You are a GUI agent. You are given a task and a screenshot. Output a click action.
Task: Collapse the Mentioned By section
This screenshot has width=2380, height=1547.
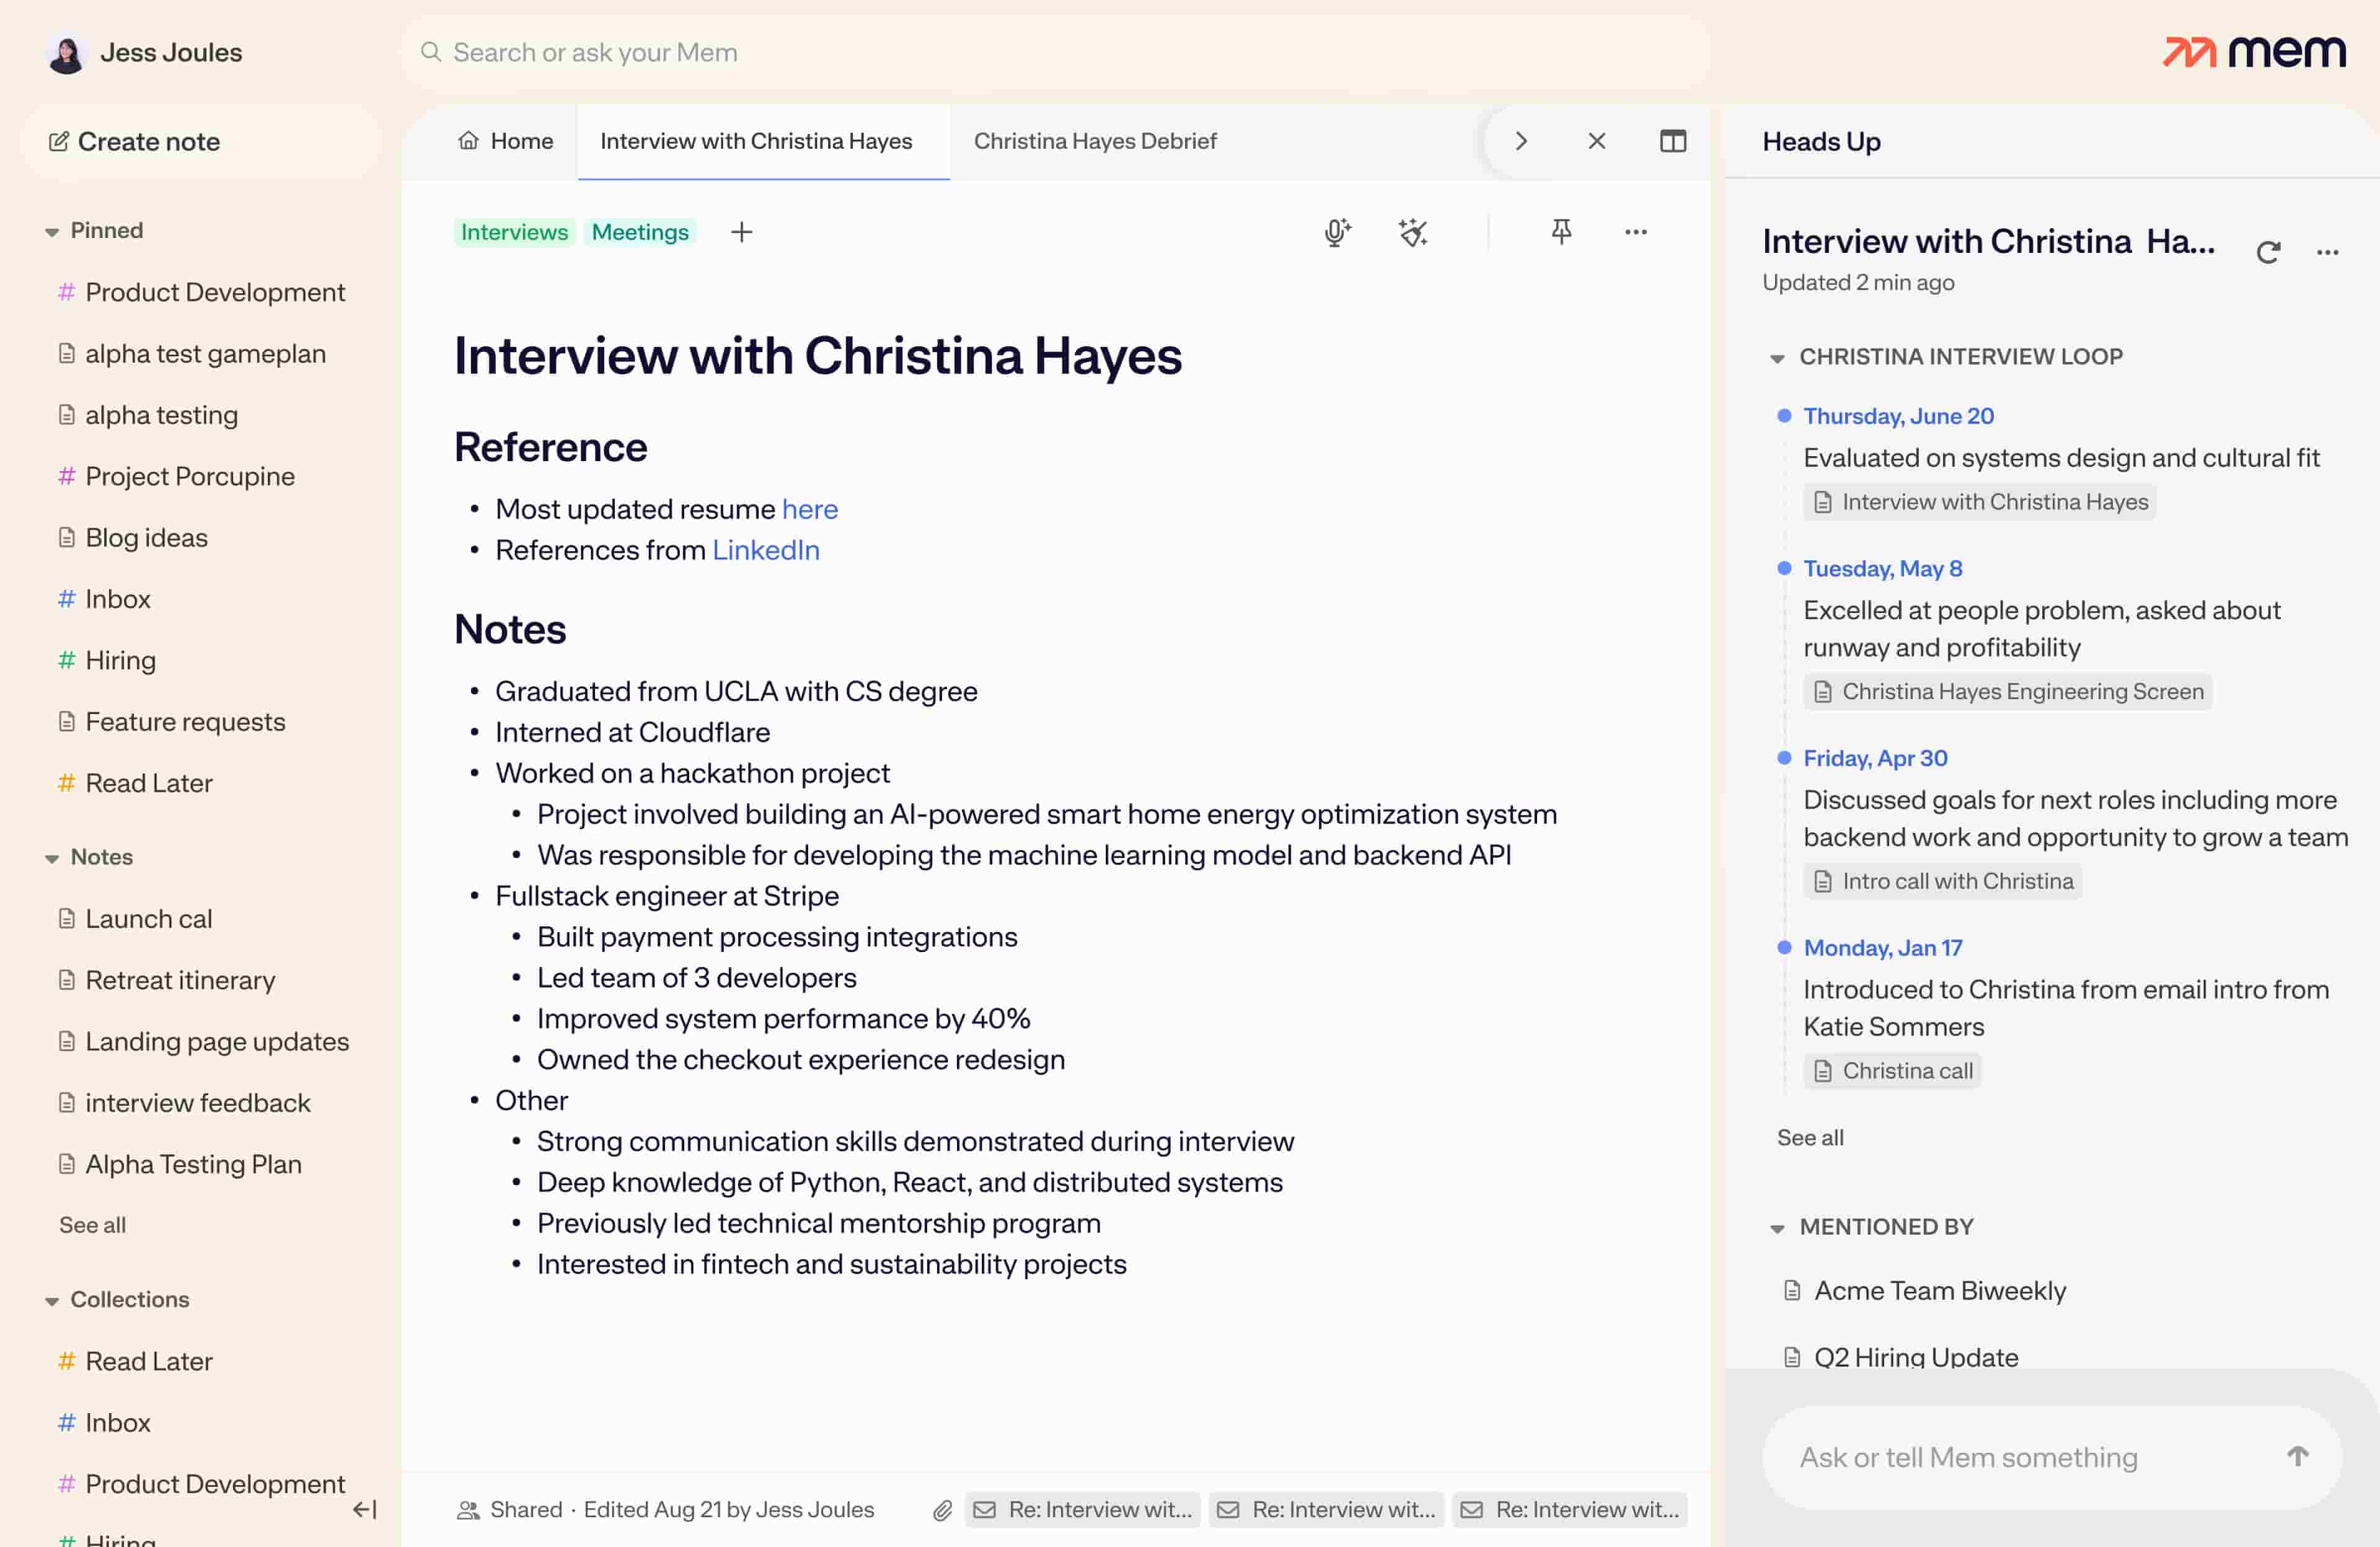click(1777, 1228)
